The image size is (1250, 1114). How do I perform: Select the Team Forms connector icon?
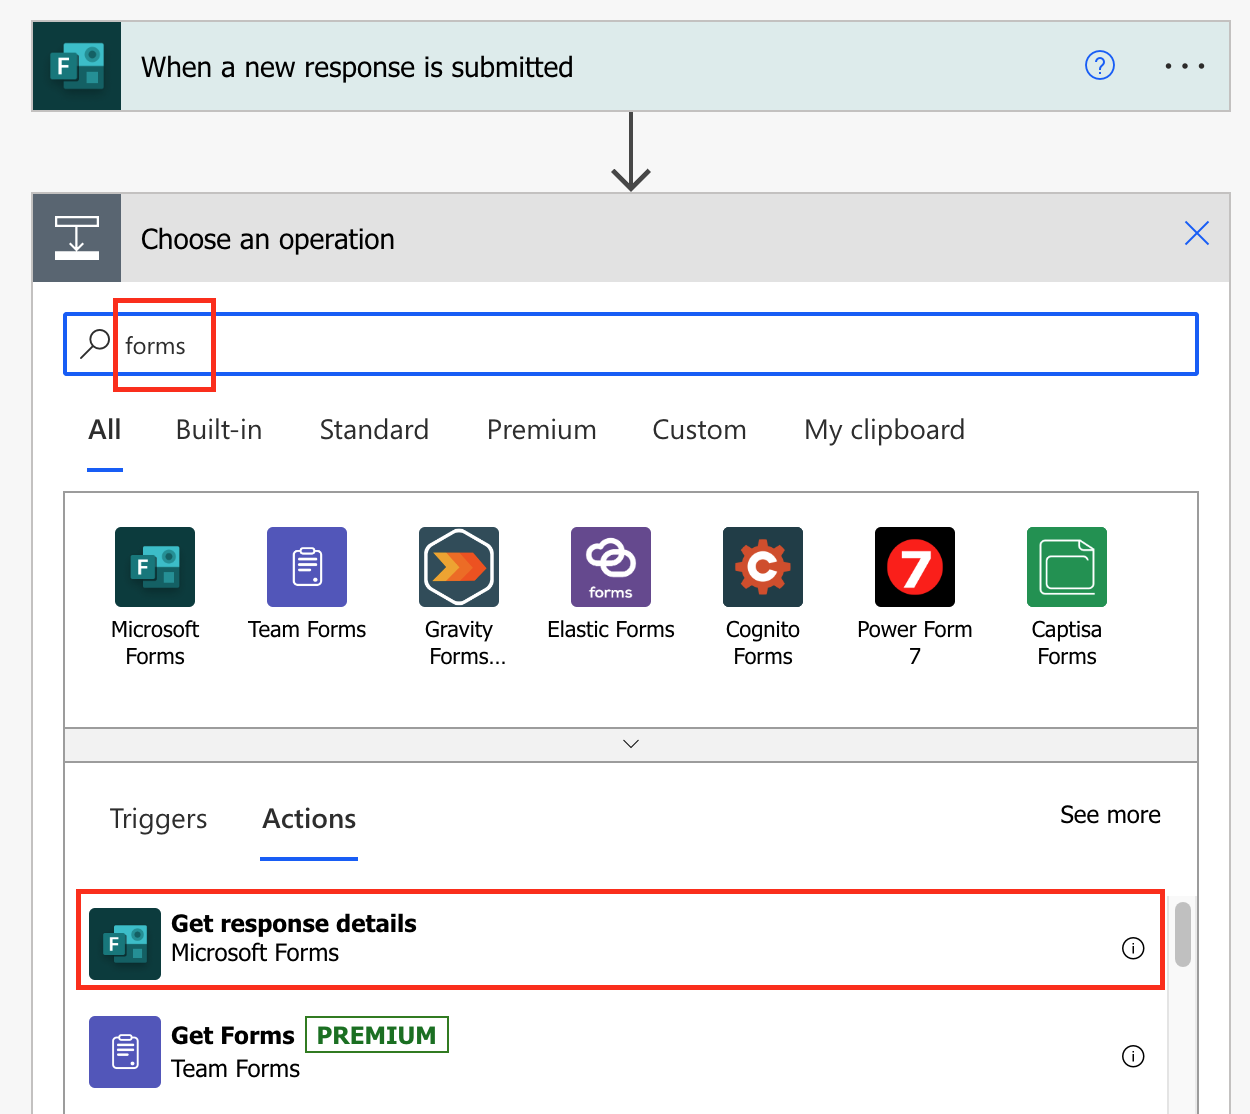307,567
